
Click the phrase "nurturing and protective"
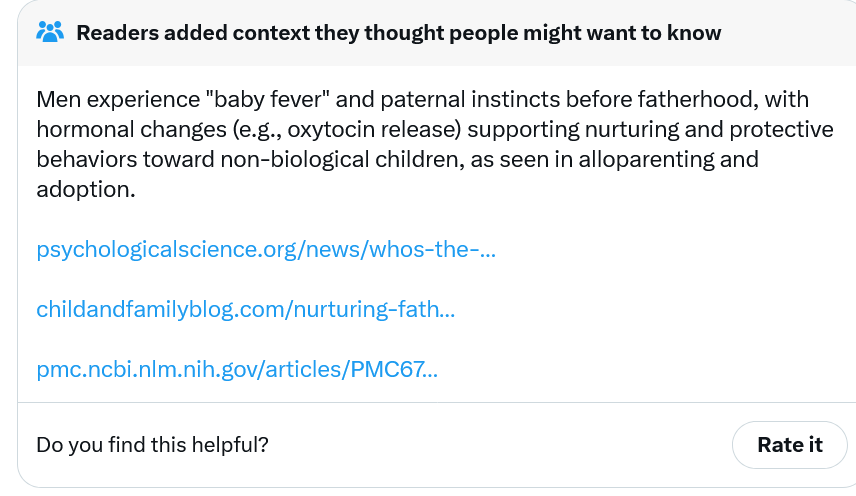[717, 130]
